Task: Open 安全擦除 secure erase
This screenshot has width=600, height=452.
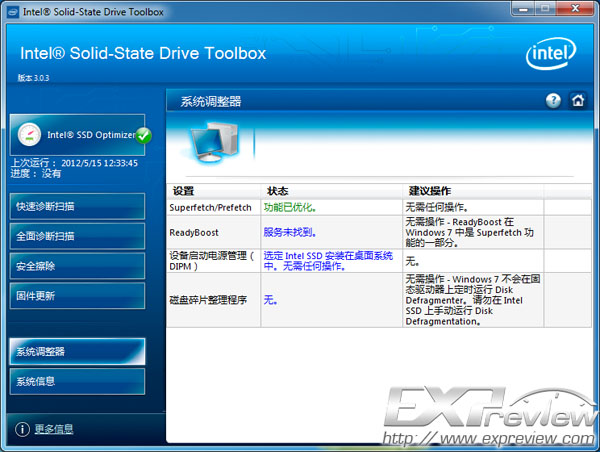Action: click(77, 266)
